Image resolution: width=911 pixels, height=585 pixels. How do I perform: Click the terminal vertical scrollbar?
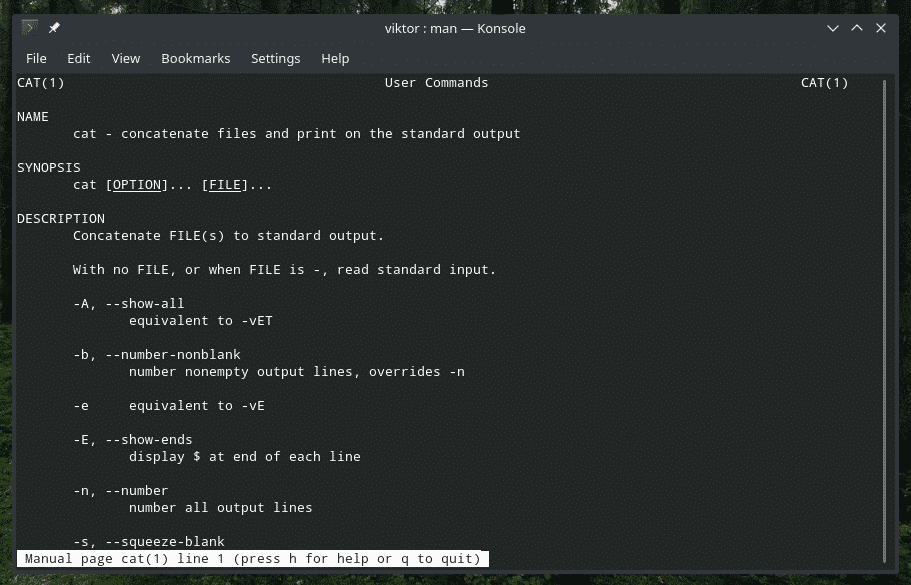[x=884, y=322]
